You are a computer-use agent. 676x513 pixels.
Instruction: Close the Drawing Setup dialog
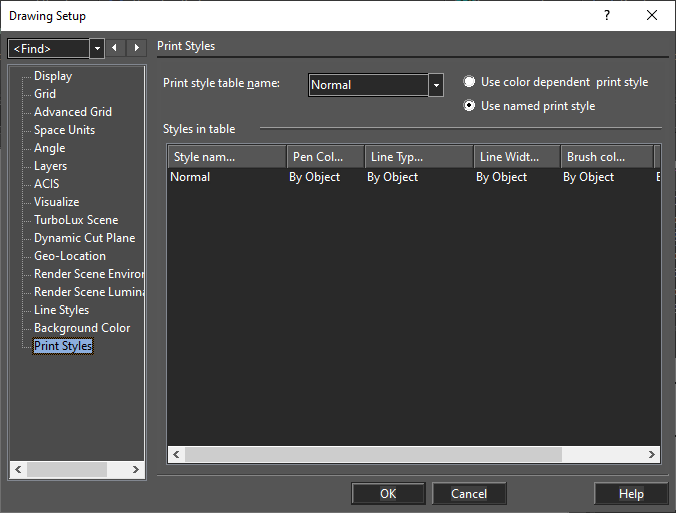652,16
